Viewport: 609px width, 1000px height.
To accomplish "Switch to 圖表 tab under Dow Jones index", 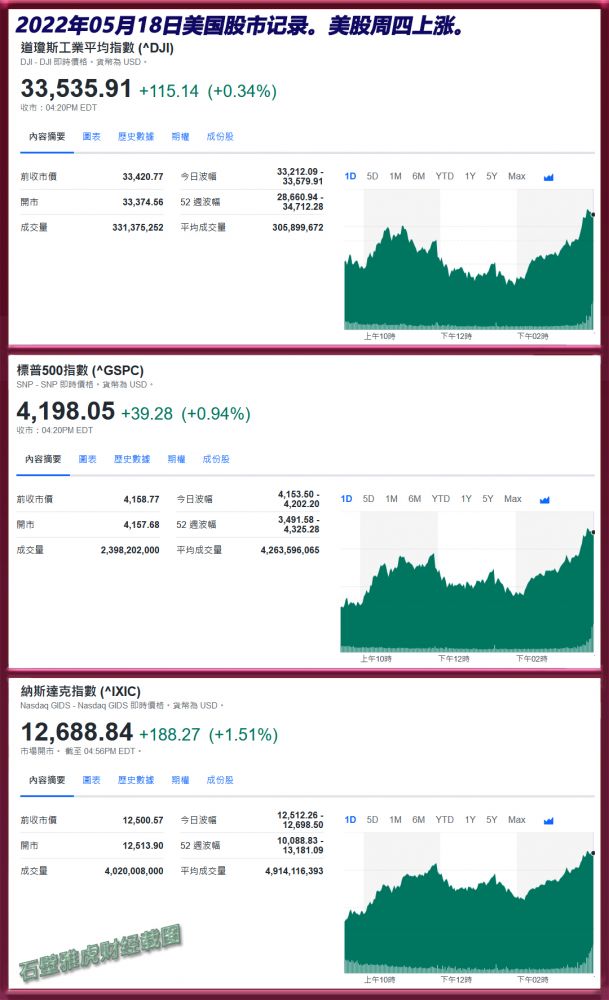I will (91, 136).
